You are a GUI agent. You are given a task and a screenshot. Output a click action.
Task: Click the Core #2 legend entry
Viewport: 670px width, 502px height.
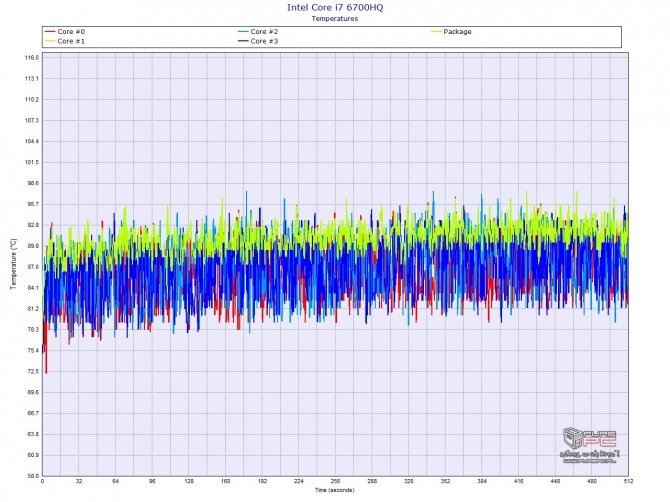[258, 32]
